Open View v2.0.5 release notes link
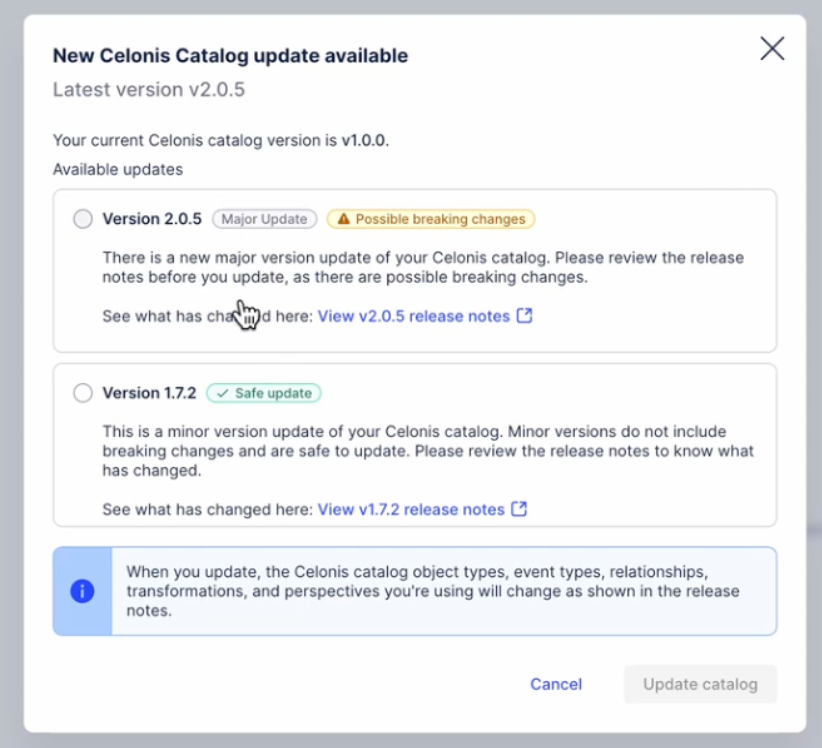Screen dimensions: 822x748 click(x=413, y=316)
